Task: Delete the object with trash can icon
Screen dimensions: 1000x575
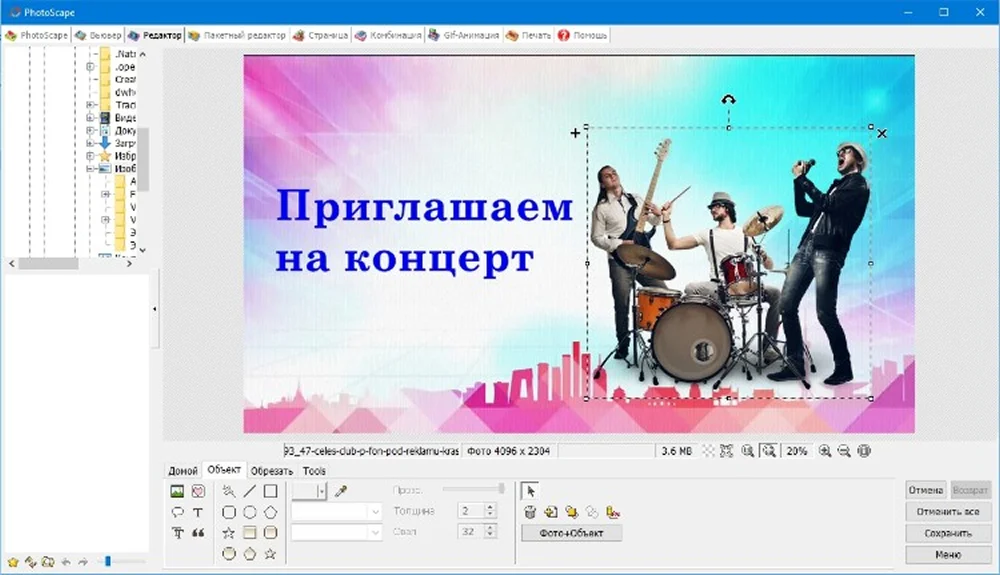Action: 530,512
